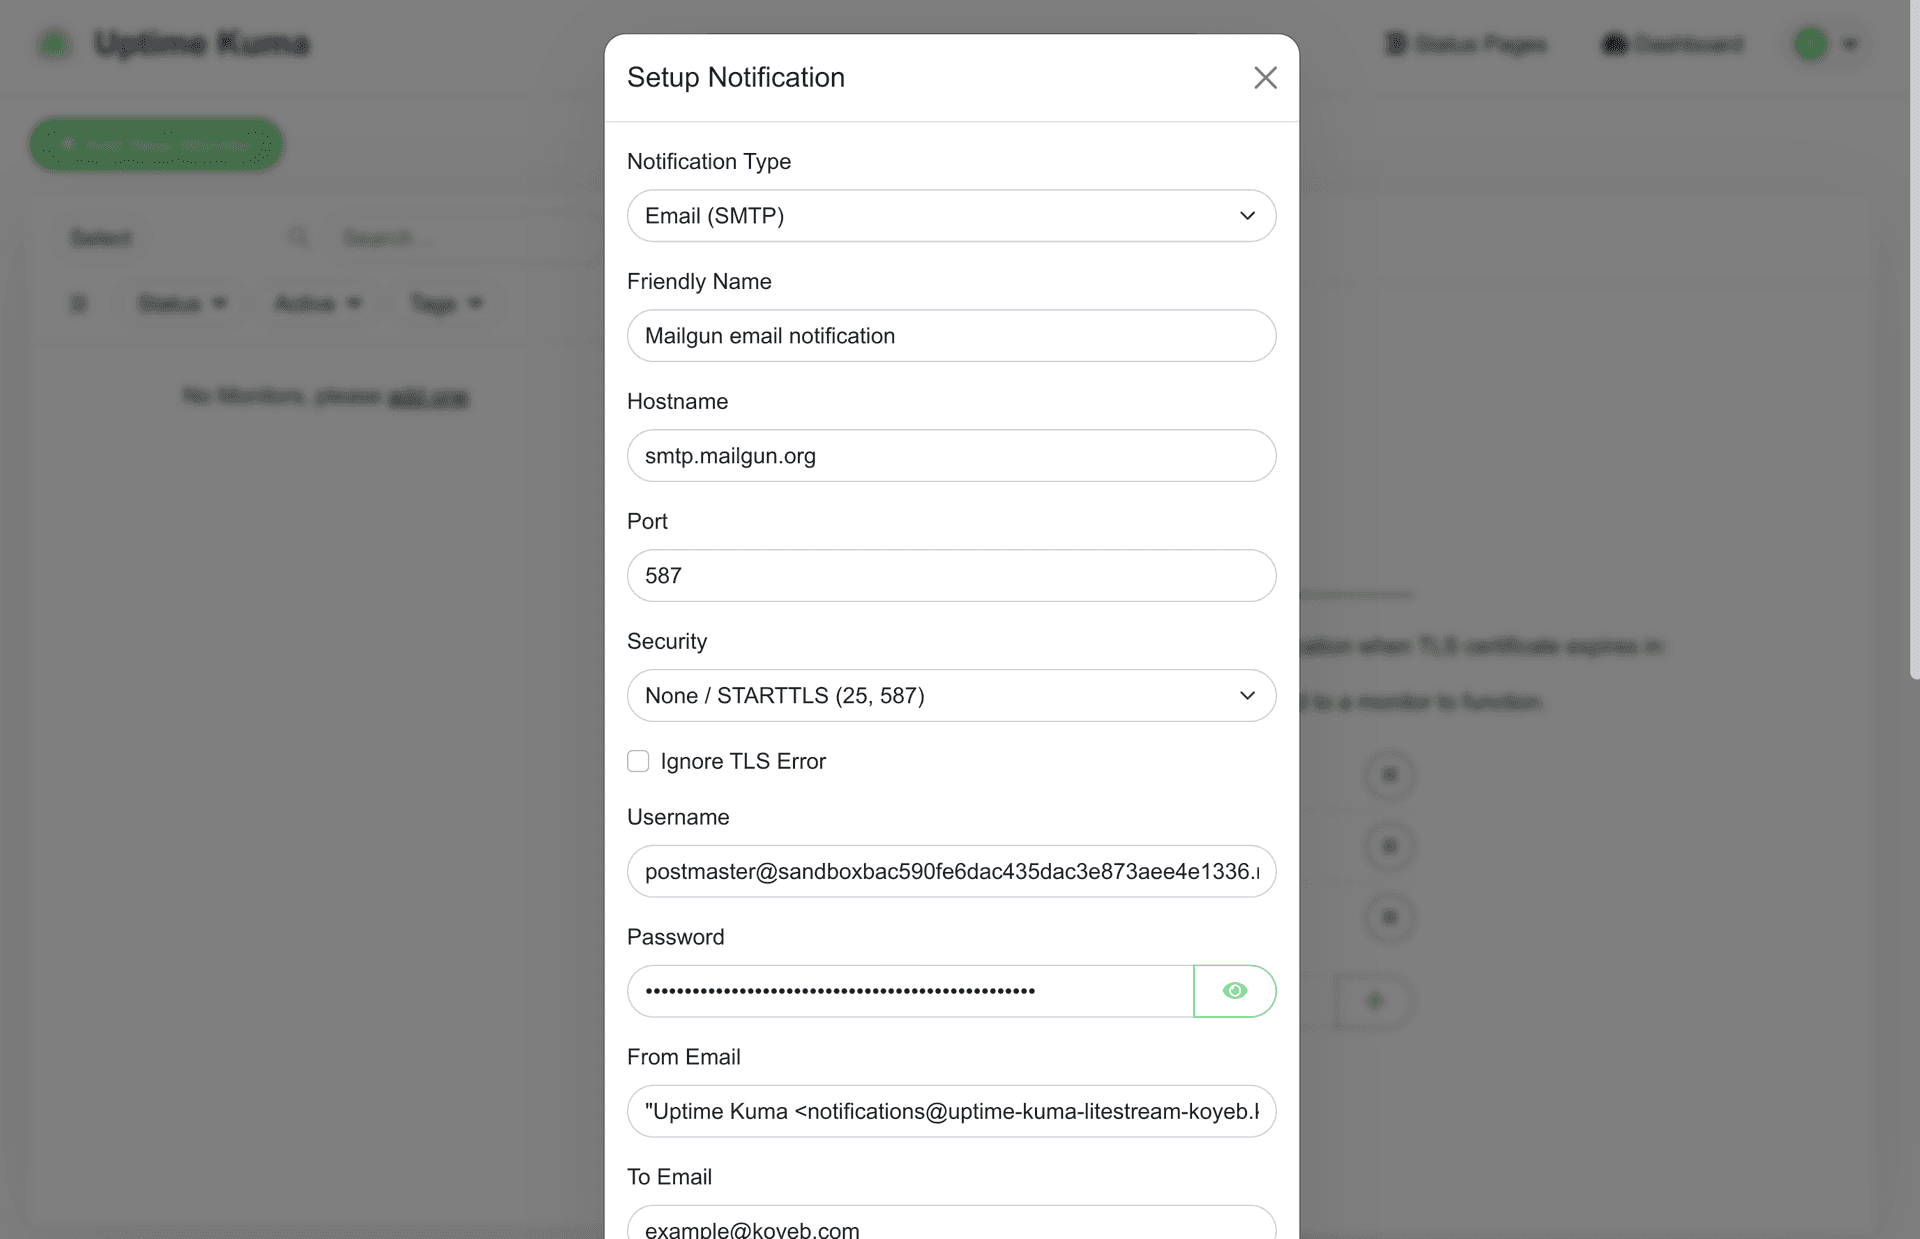The image size is (1920, 1239).
Task: Click the Uptime Kuma logo icon
Action: click(54, 44)
